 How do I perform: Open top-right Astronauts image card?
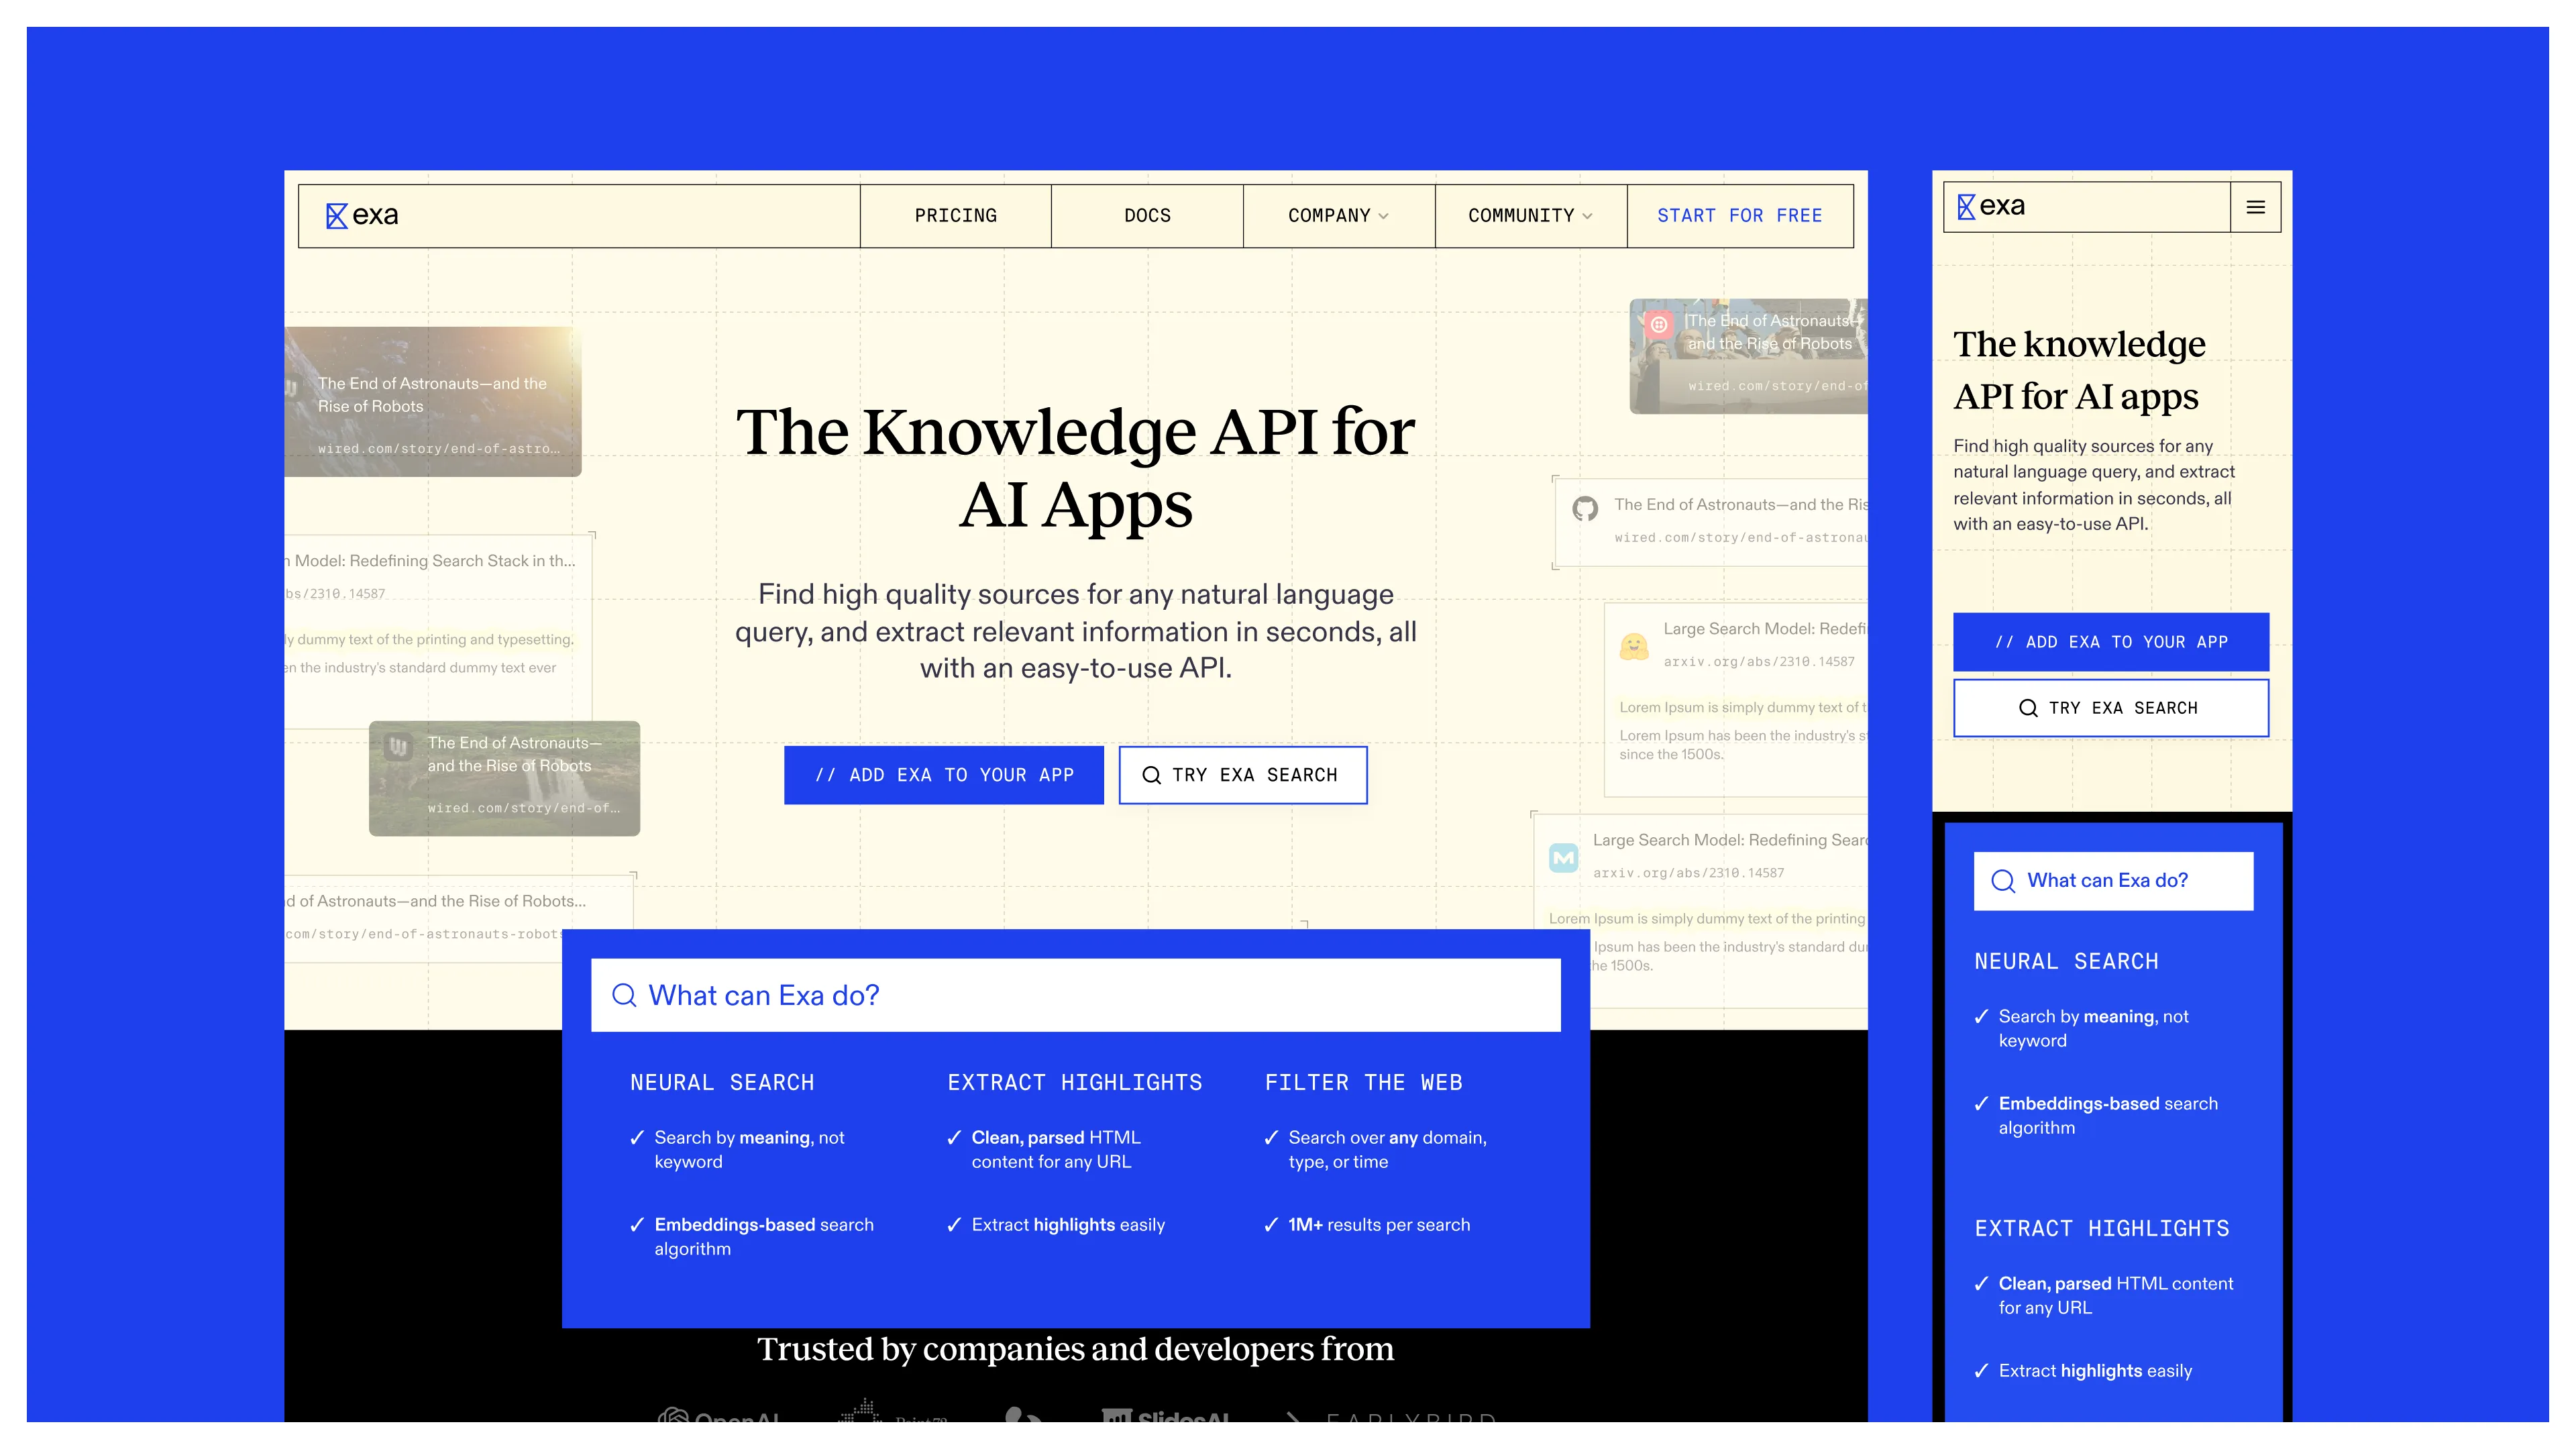pos(1748,356)
